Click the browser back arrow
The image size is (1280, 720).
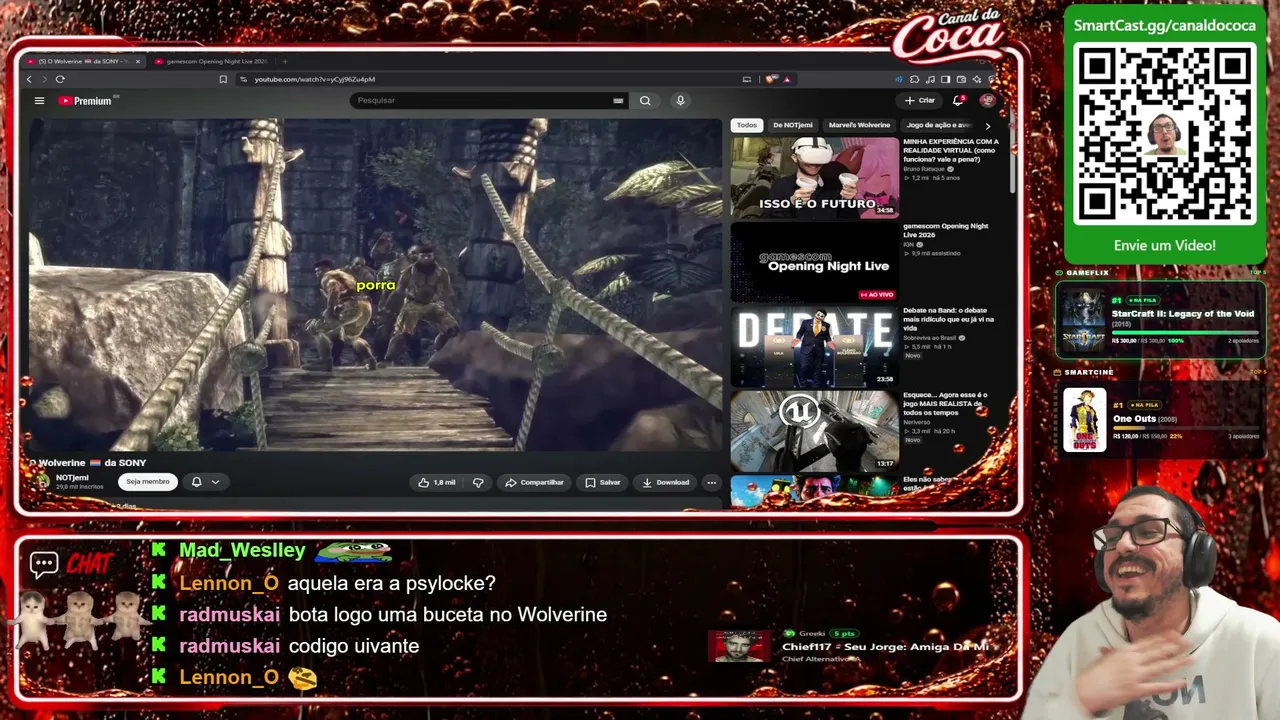pos(29,79)
